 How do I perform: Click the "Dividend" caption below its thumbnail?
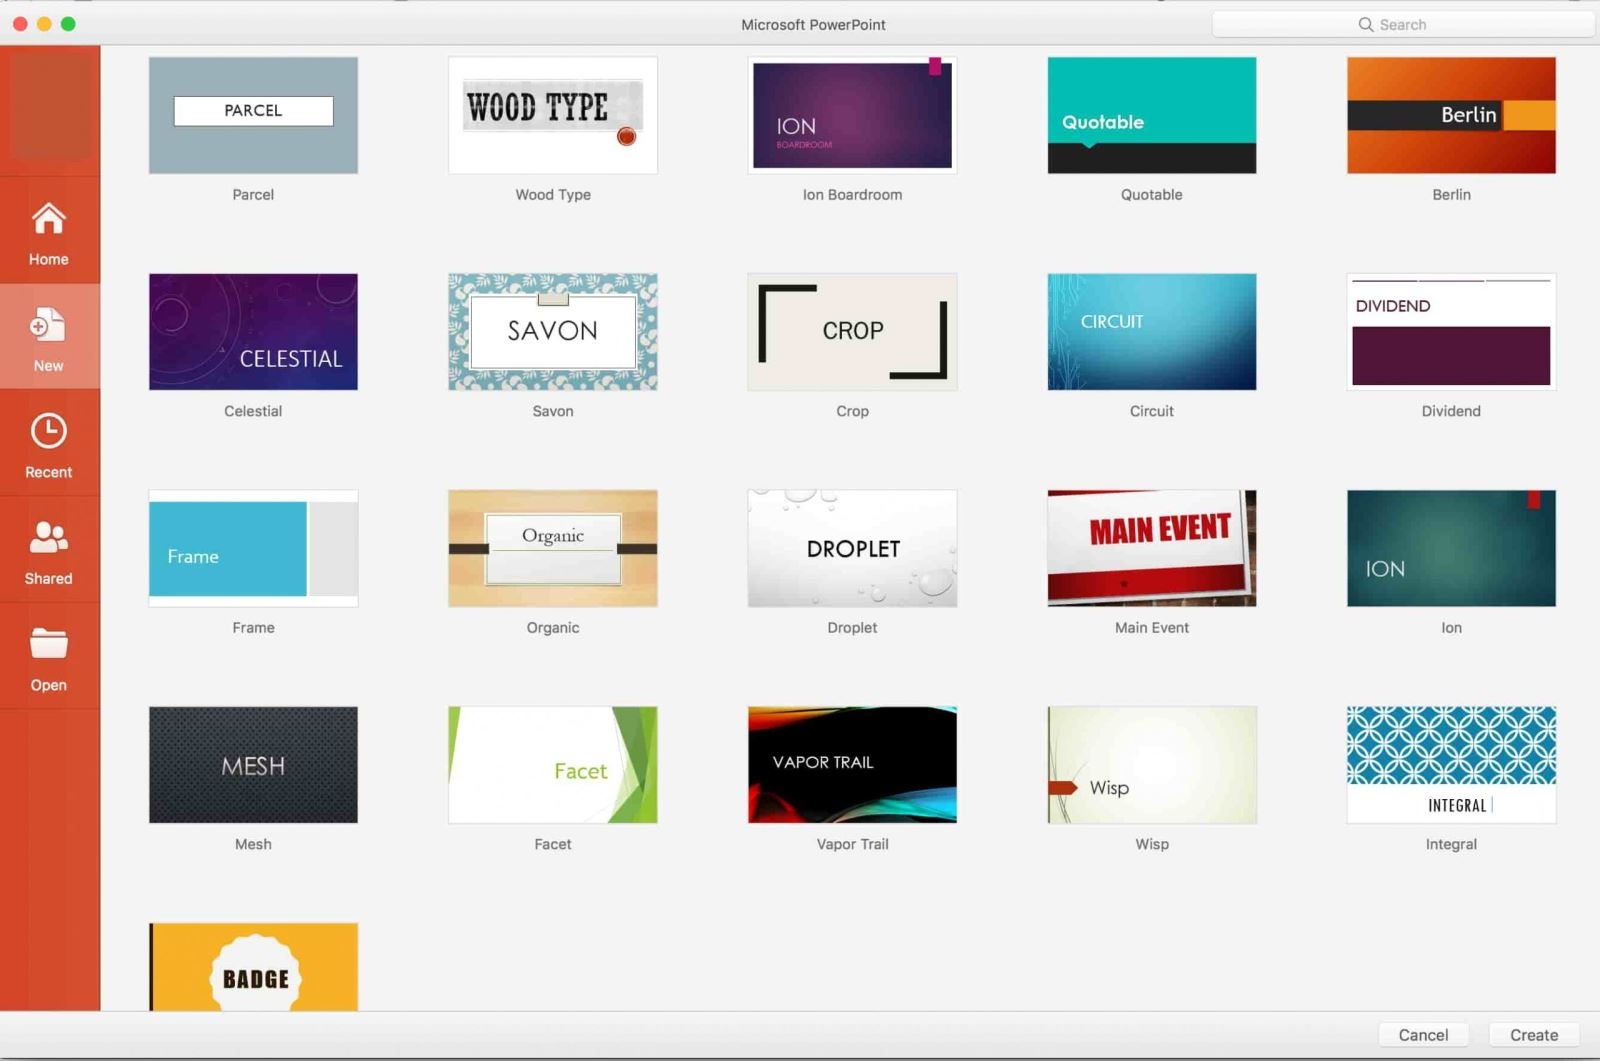pyautogui.click(x=1451, y=411)
